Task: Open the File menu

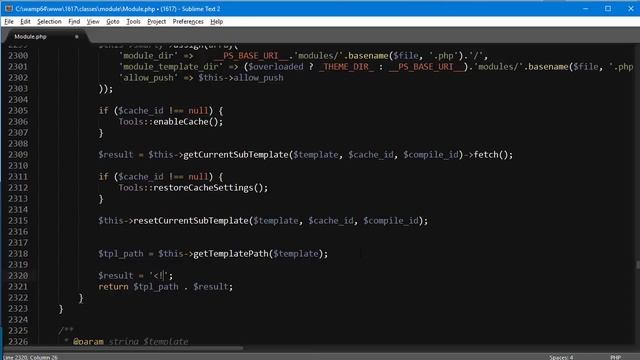Action: (9, 22)
